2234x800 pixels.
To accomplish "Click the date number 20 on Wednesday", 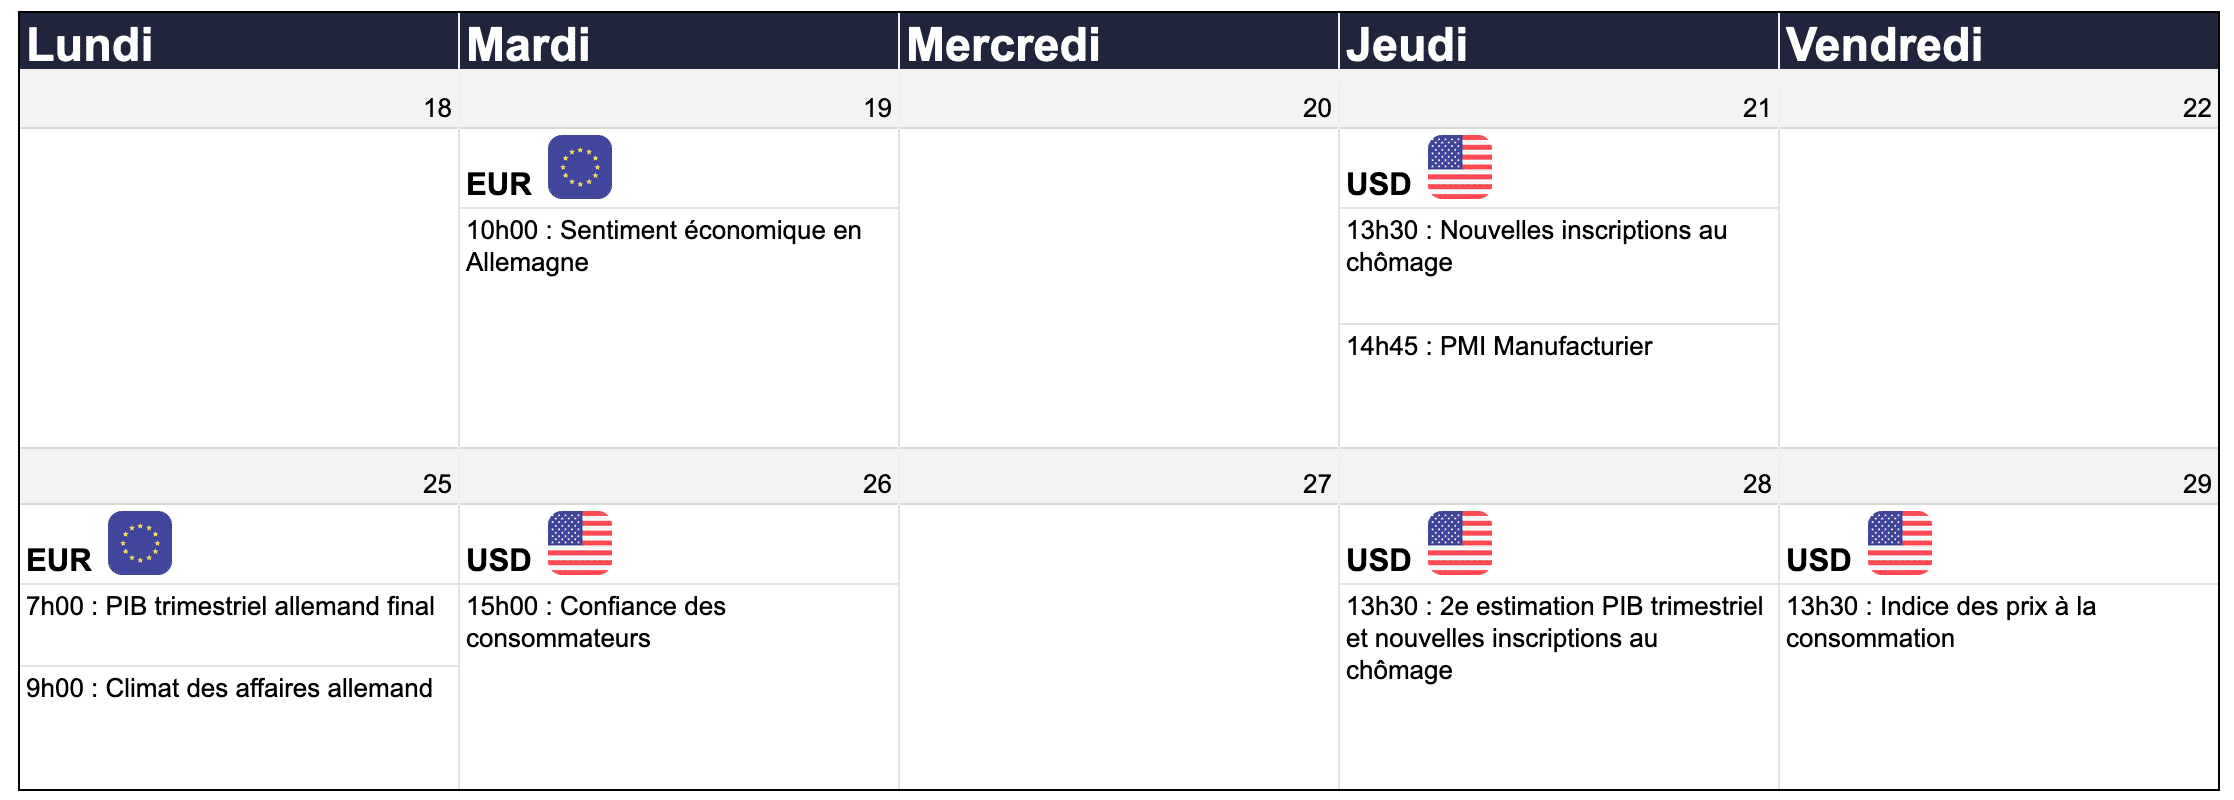I will tap(1317, 108).
